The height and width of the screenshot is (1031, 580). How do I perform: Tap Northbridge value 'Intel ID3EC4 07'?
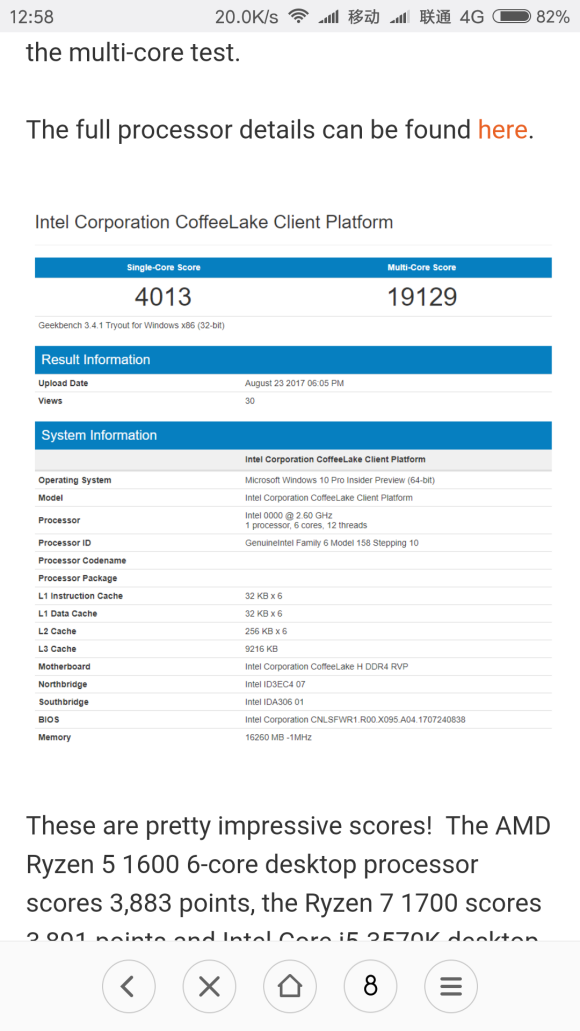pos(276,684)
